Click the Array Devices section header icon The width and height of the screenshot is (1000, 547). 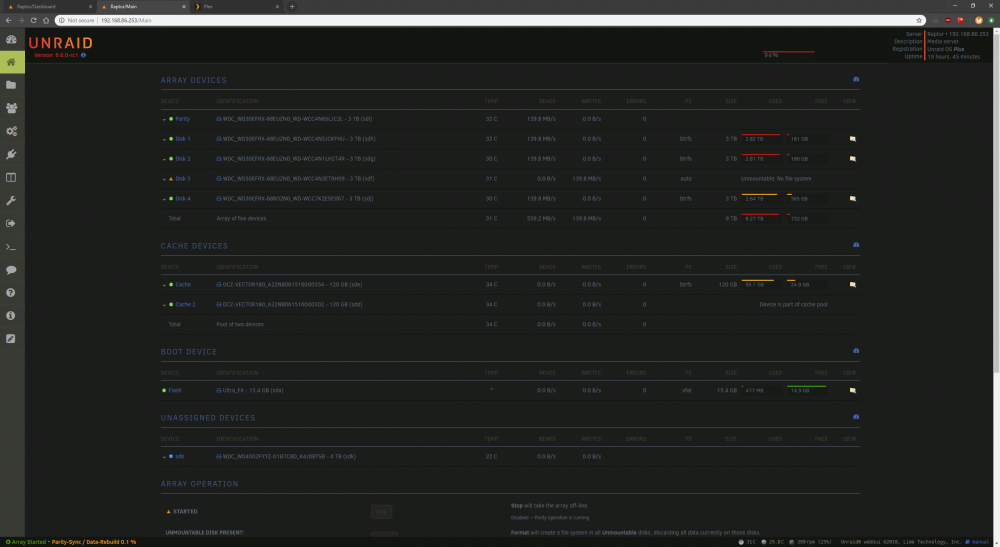point(856,79)
